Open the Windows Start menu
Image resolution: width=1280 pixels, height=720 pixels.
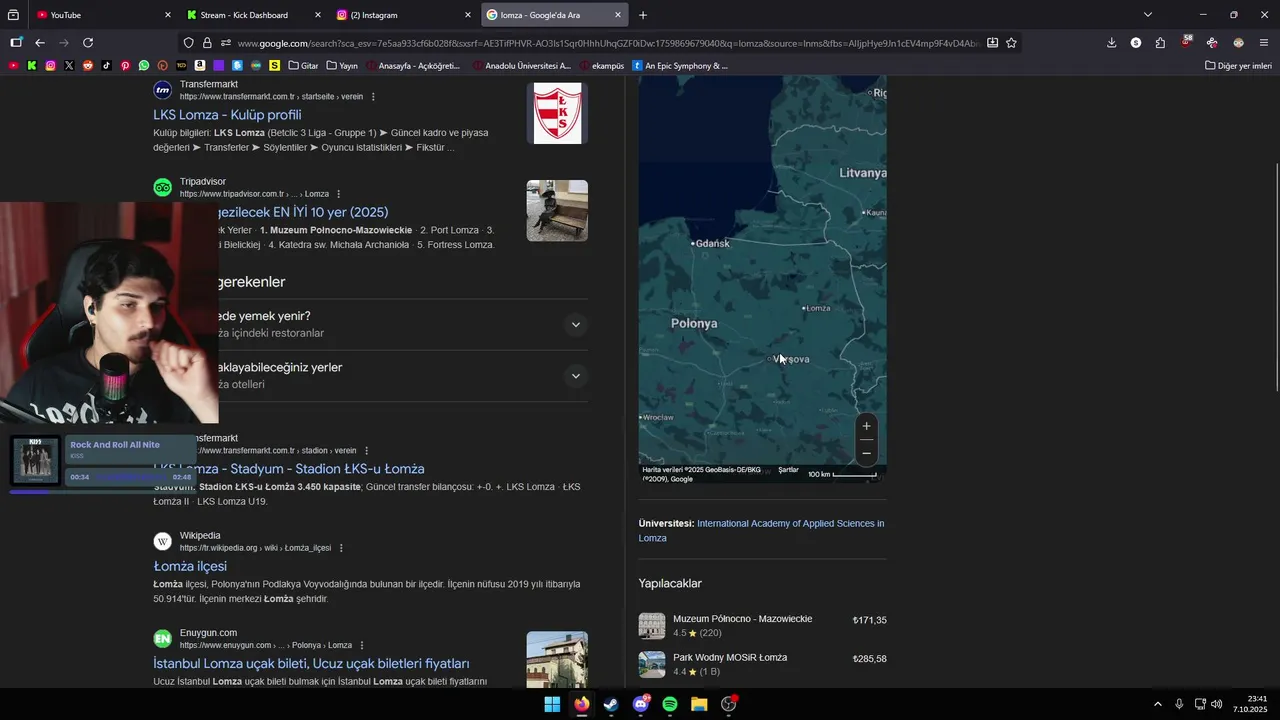[x=552, y=704]
